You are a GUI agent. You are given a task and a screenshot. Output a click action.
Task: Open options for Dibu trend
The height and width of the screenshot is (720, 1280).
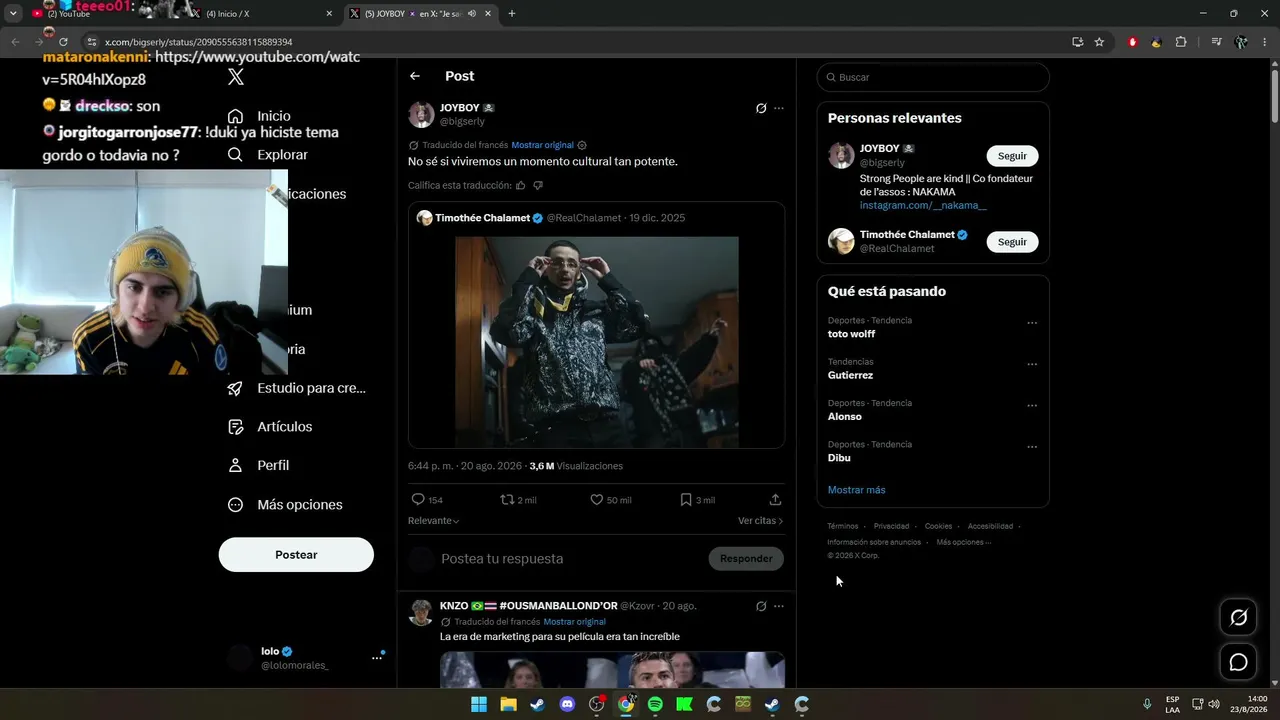click(x=1032, y=447)
